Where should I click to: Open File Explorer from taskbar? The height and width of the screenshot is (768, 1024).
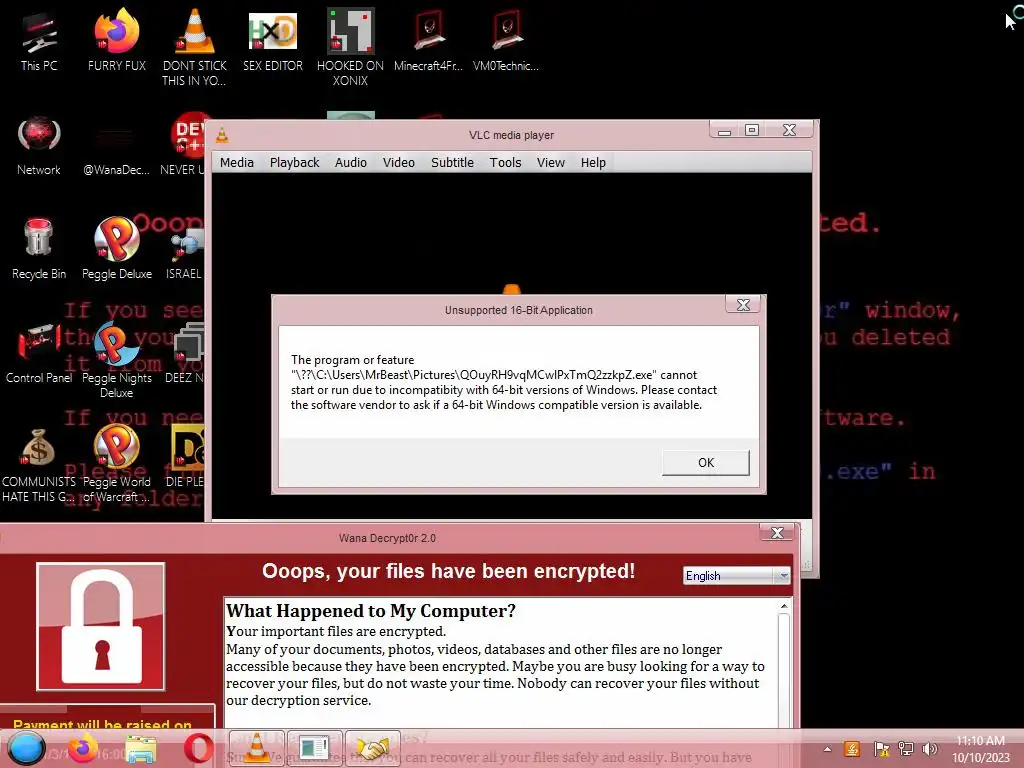pos(141,749)
